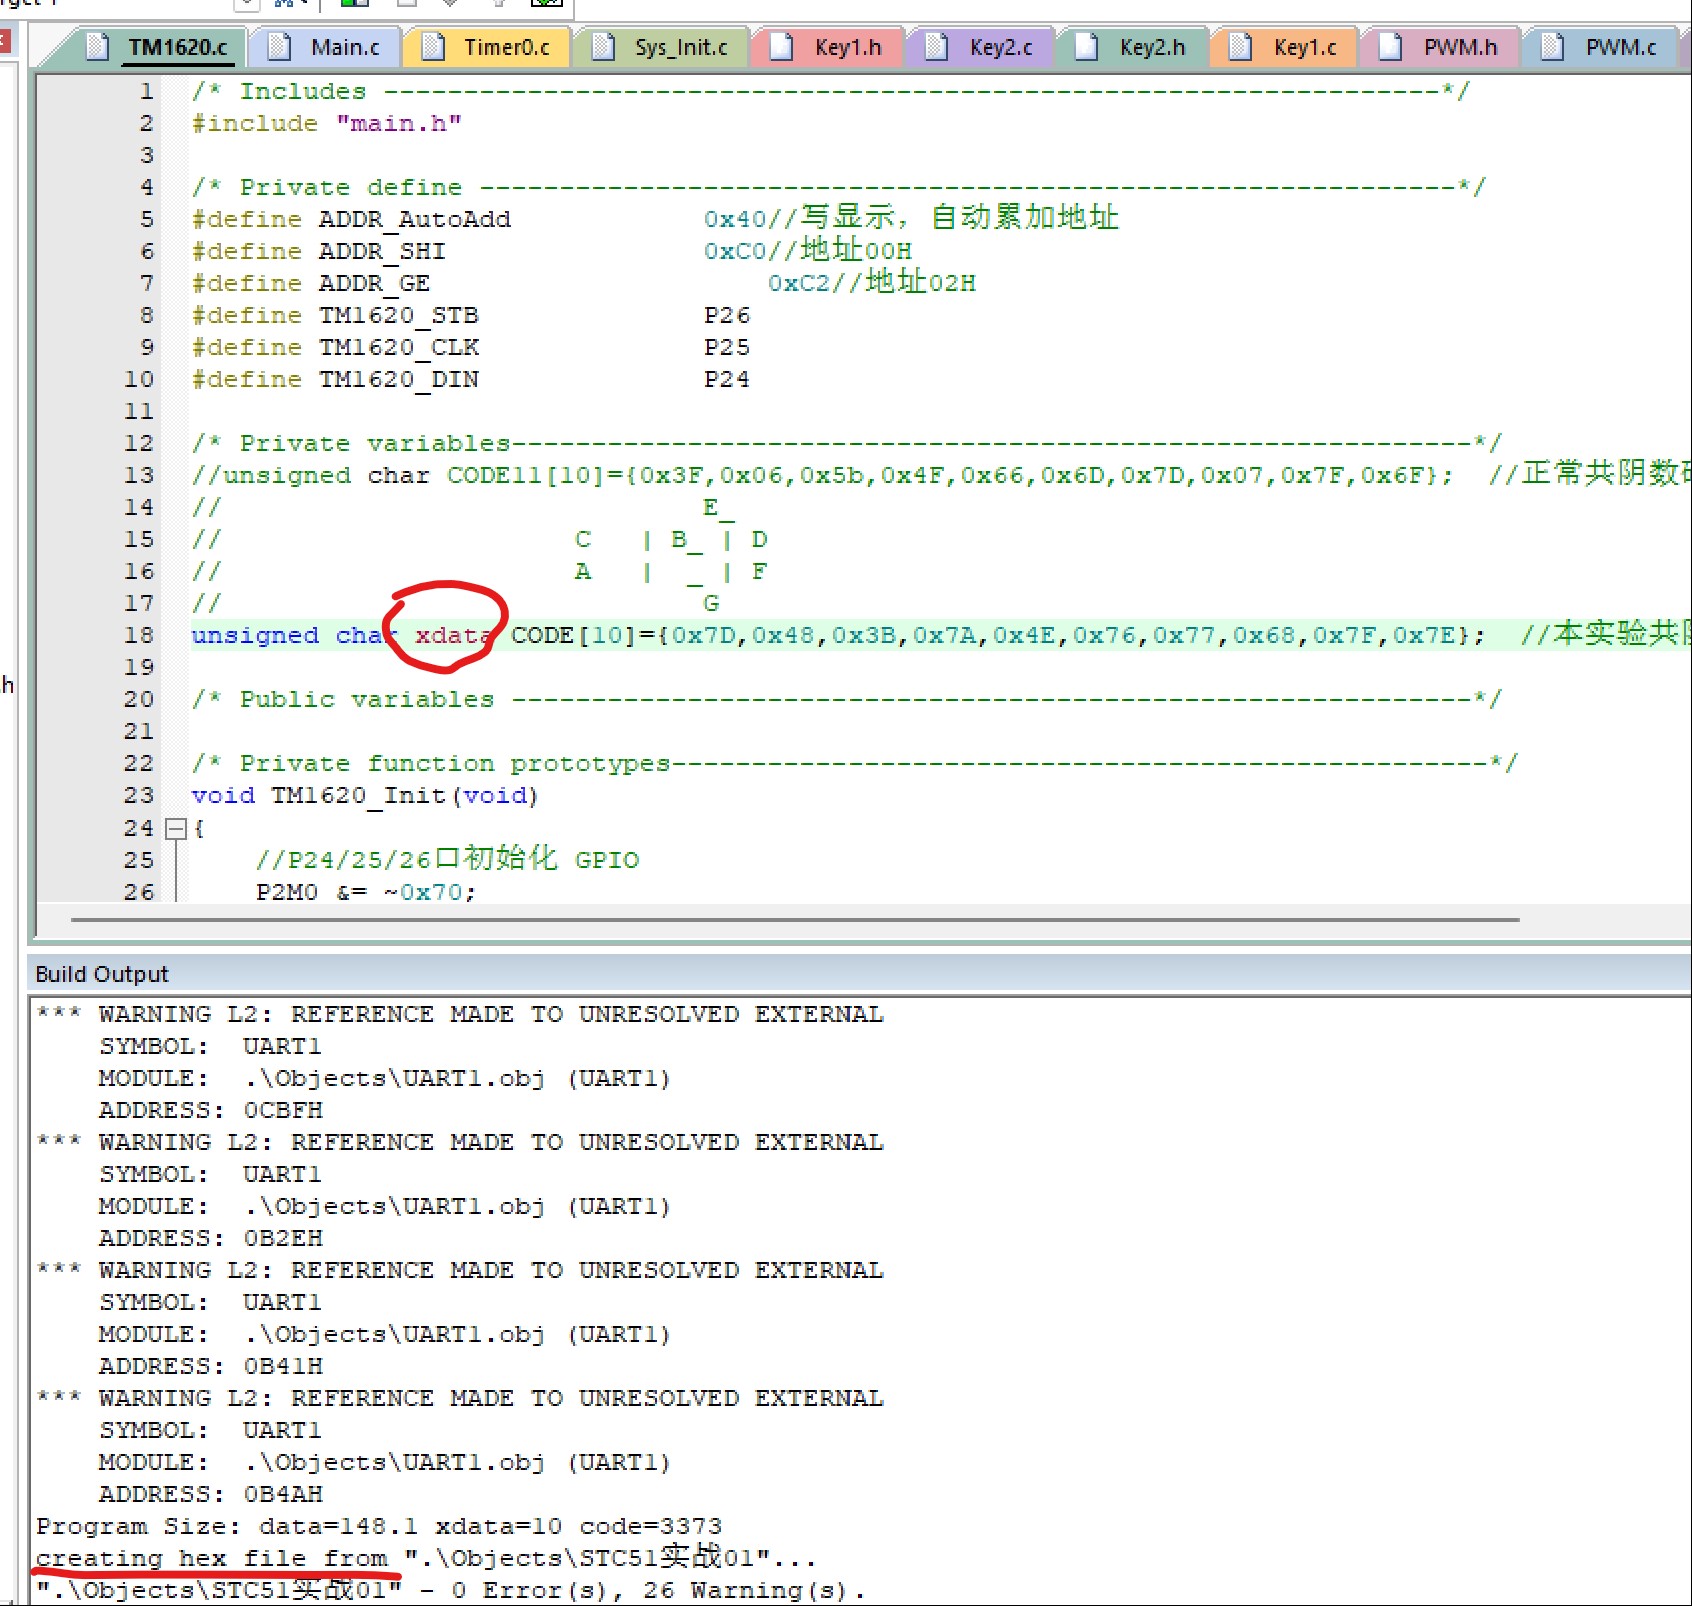The height and width of the screenshot is (1606, 1692).
Task: Click the 0x40 value on line 5
Action: (735, 219)
